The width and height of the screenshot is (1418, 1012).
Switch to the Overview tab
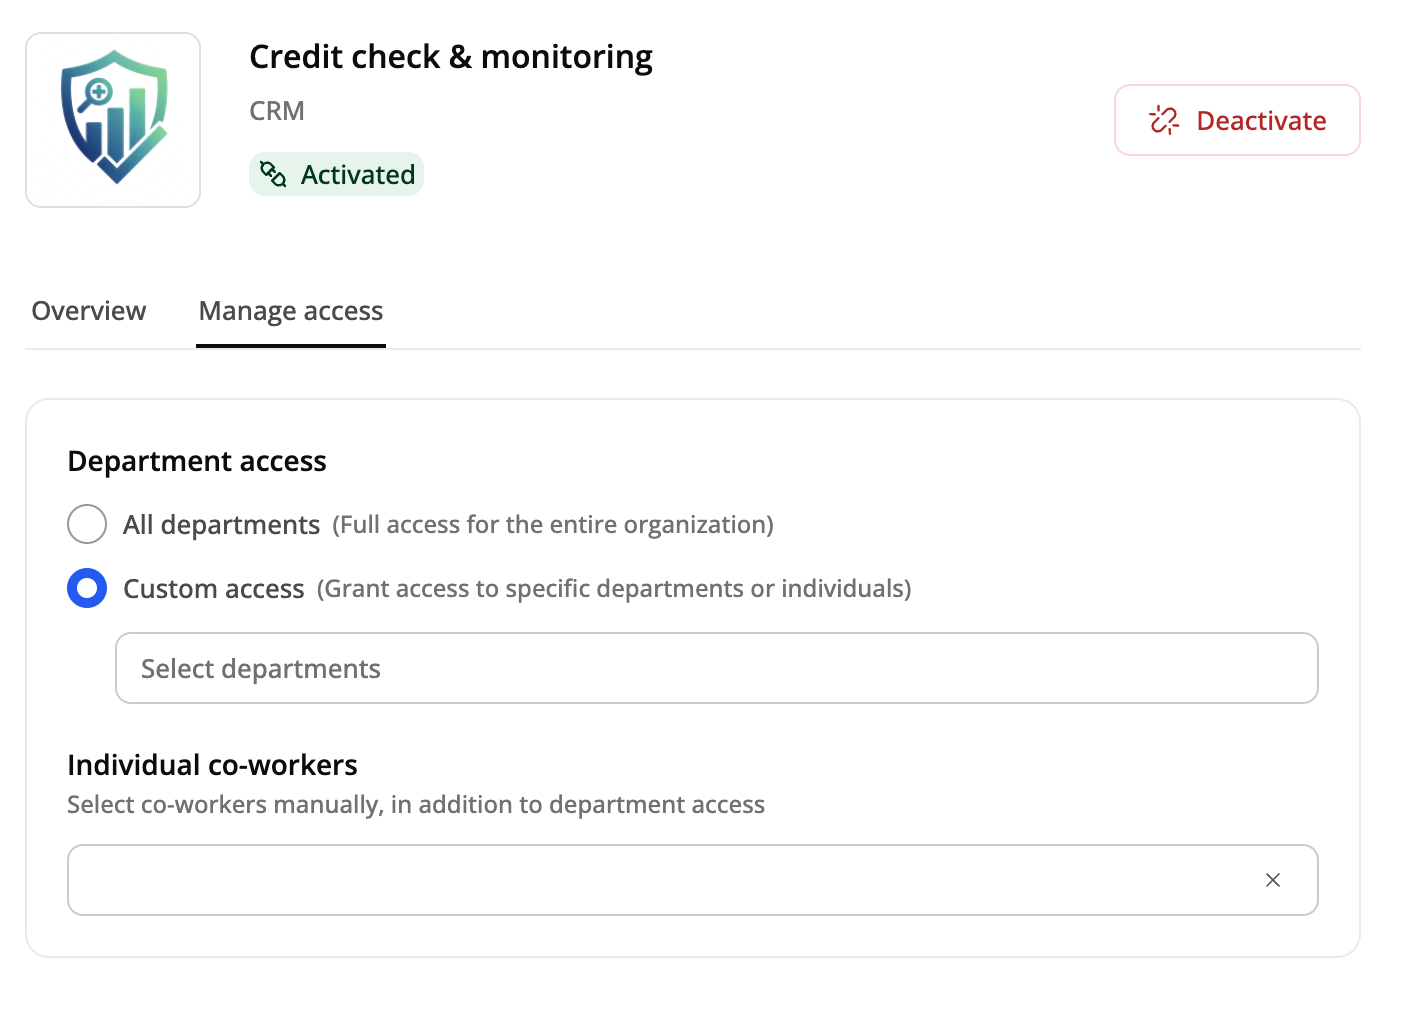click(x=89, y=311)
